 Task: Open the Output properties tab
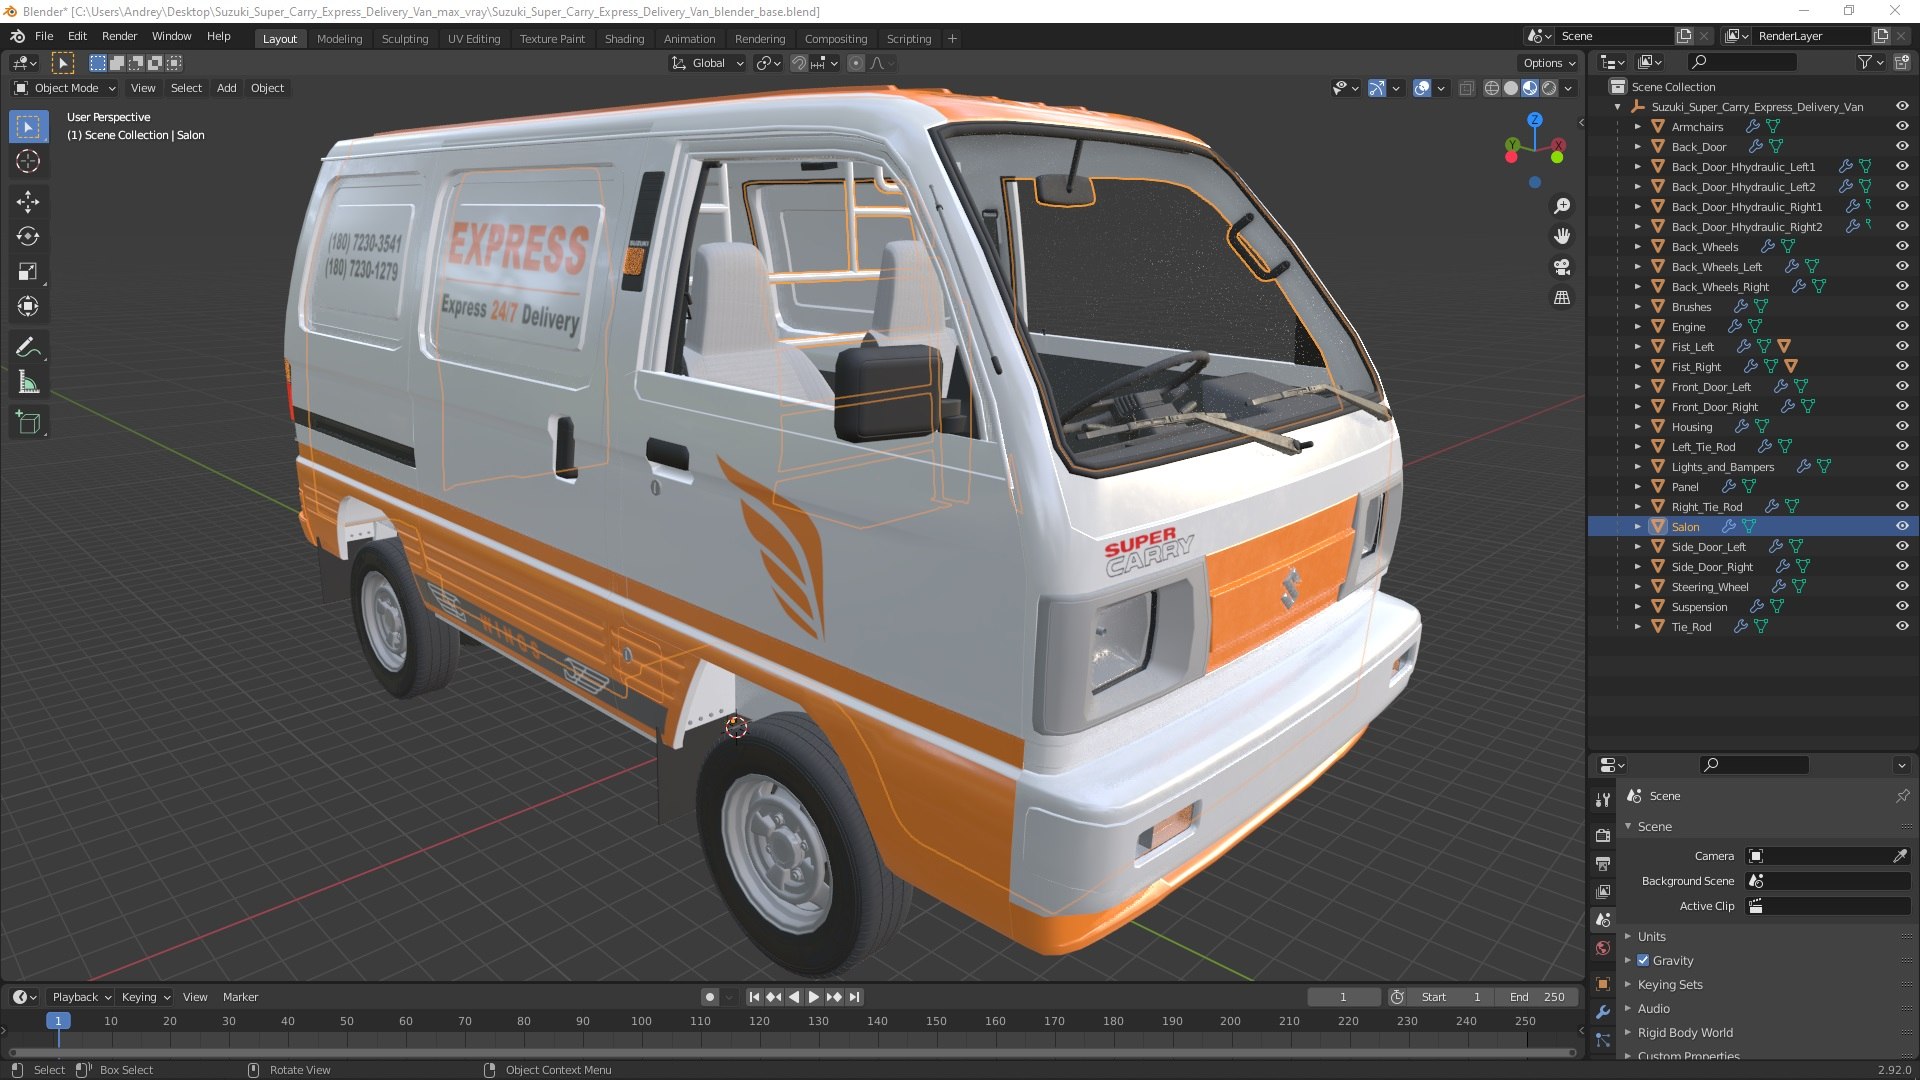pyautogui.click(x=1603, y=863)
